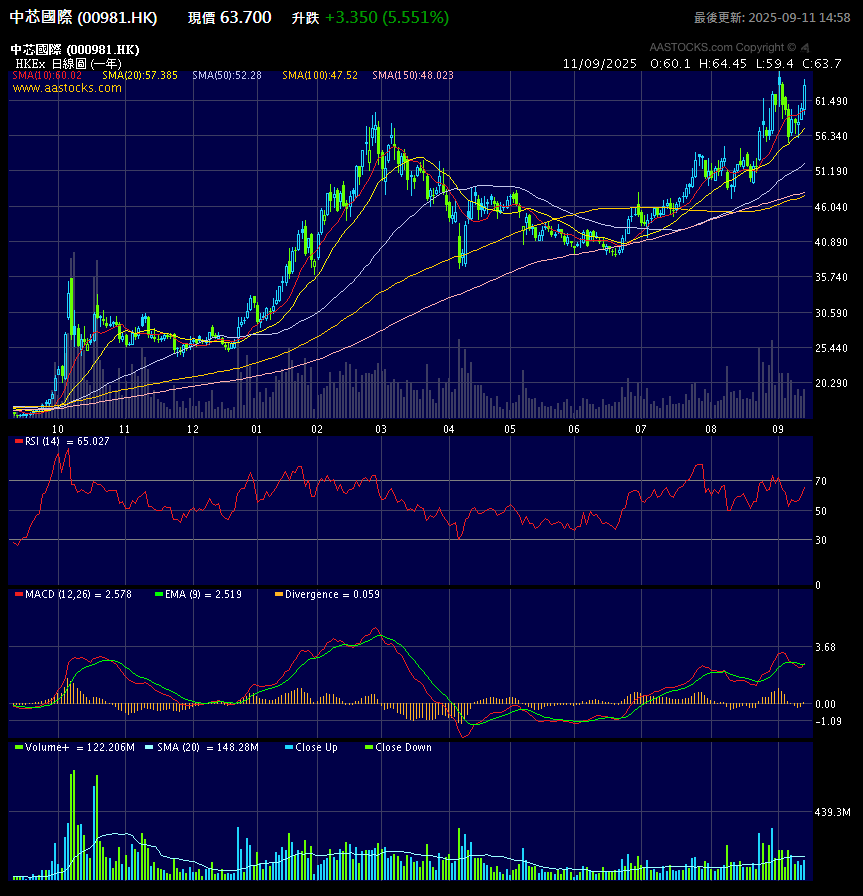Click the high price H:64.45
Image resolution: width=863 pixels, height=896 pixels.
(723, 63)
